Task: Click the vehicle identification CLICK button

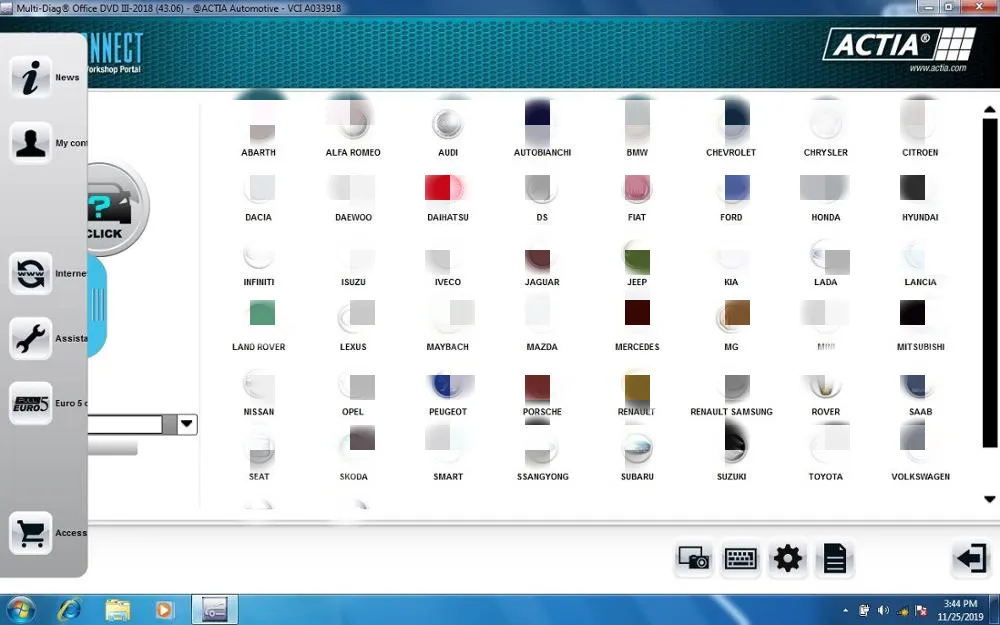Action: 115,209
